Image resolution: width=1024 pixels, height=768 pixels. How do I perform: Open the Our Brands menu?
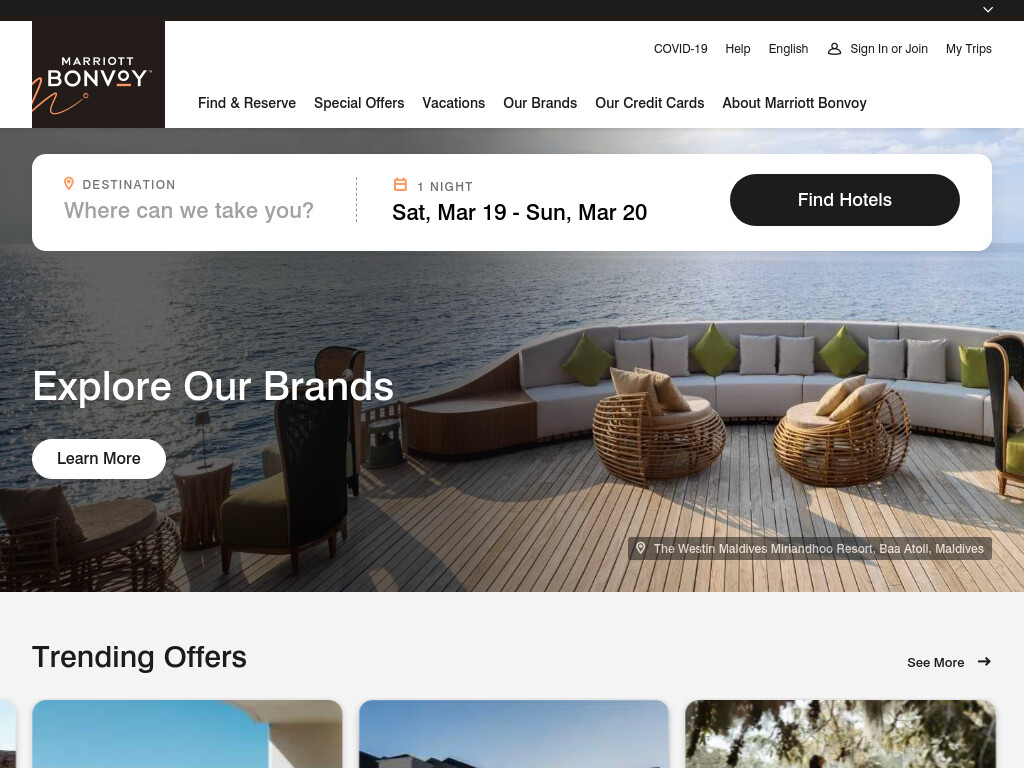(540, 103)
